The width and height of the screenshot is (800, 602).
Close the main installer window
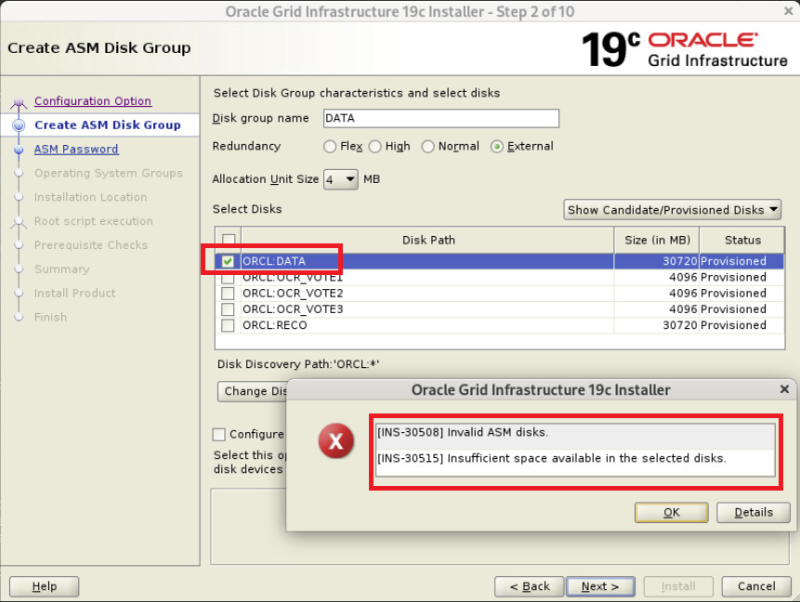tap(788, 11)
